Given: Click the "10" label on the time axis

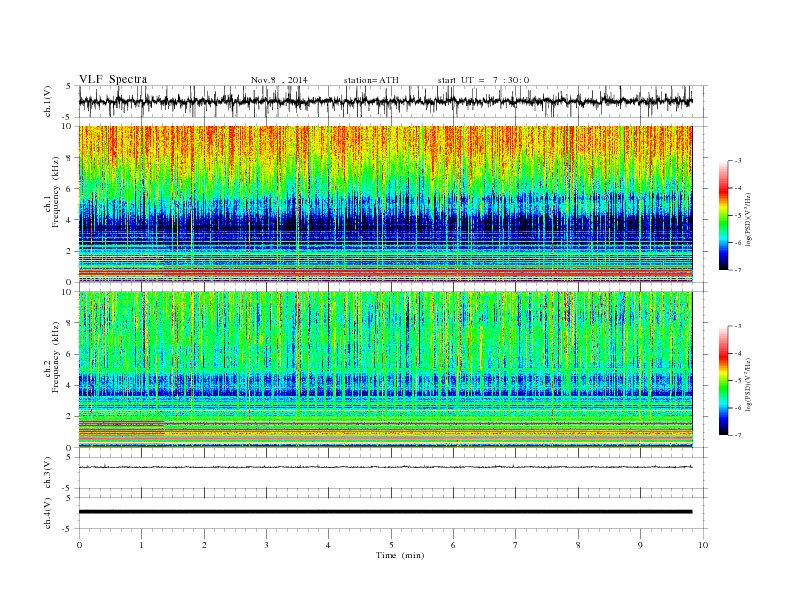Looking at the screenshot, I should 703,545.
